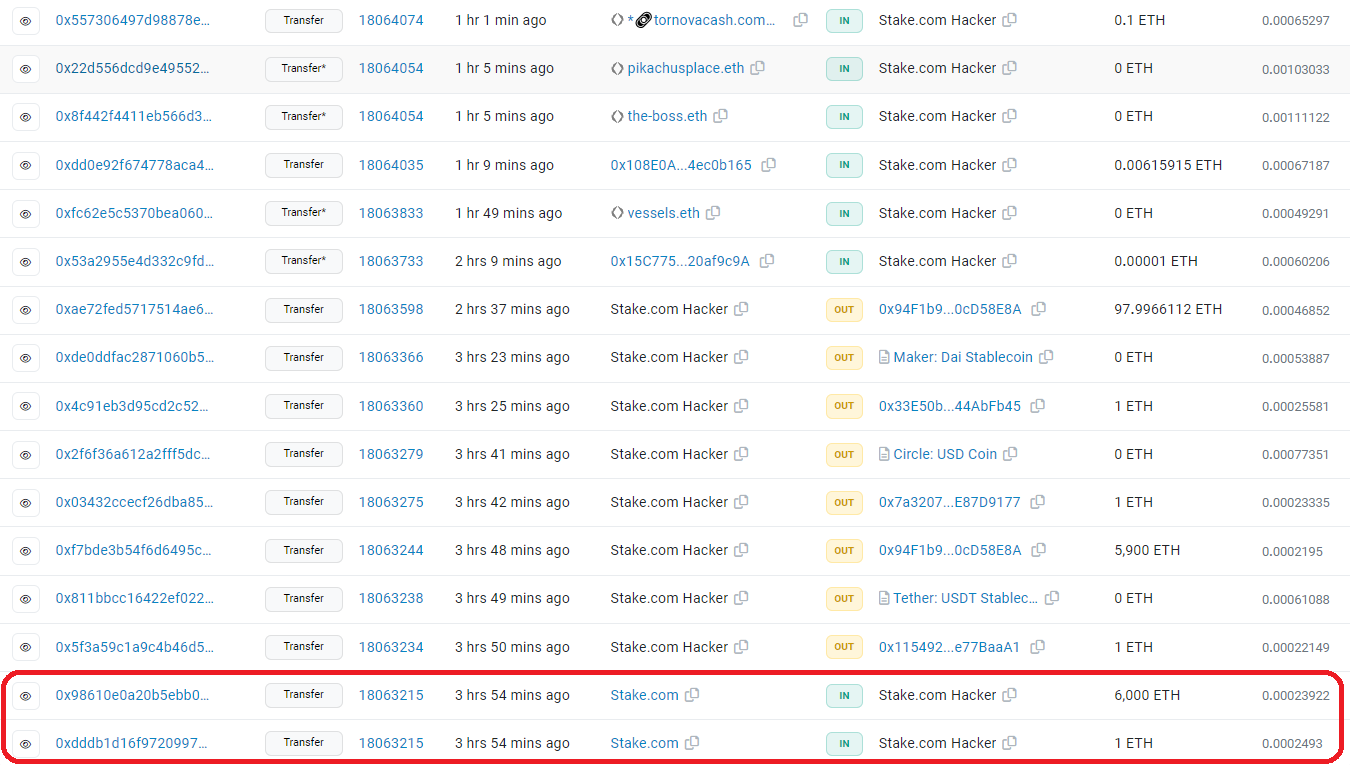
Task: View block 18063598
Action: (391, 309)
